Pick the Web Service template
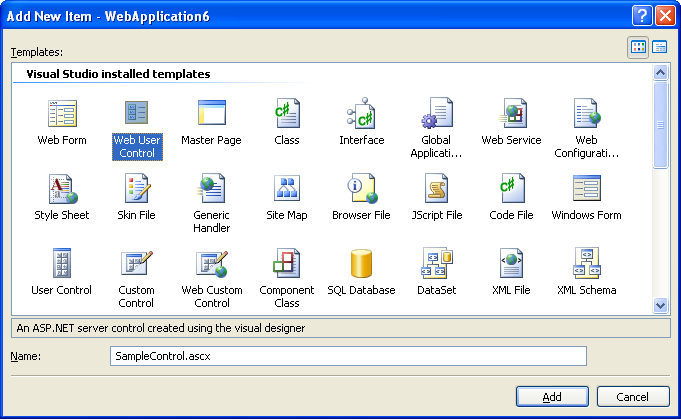The width and height of the screenshot is (681, 420). pos(511,114)
